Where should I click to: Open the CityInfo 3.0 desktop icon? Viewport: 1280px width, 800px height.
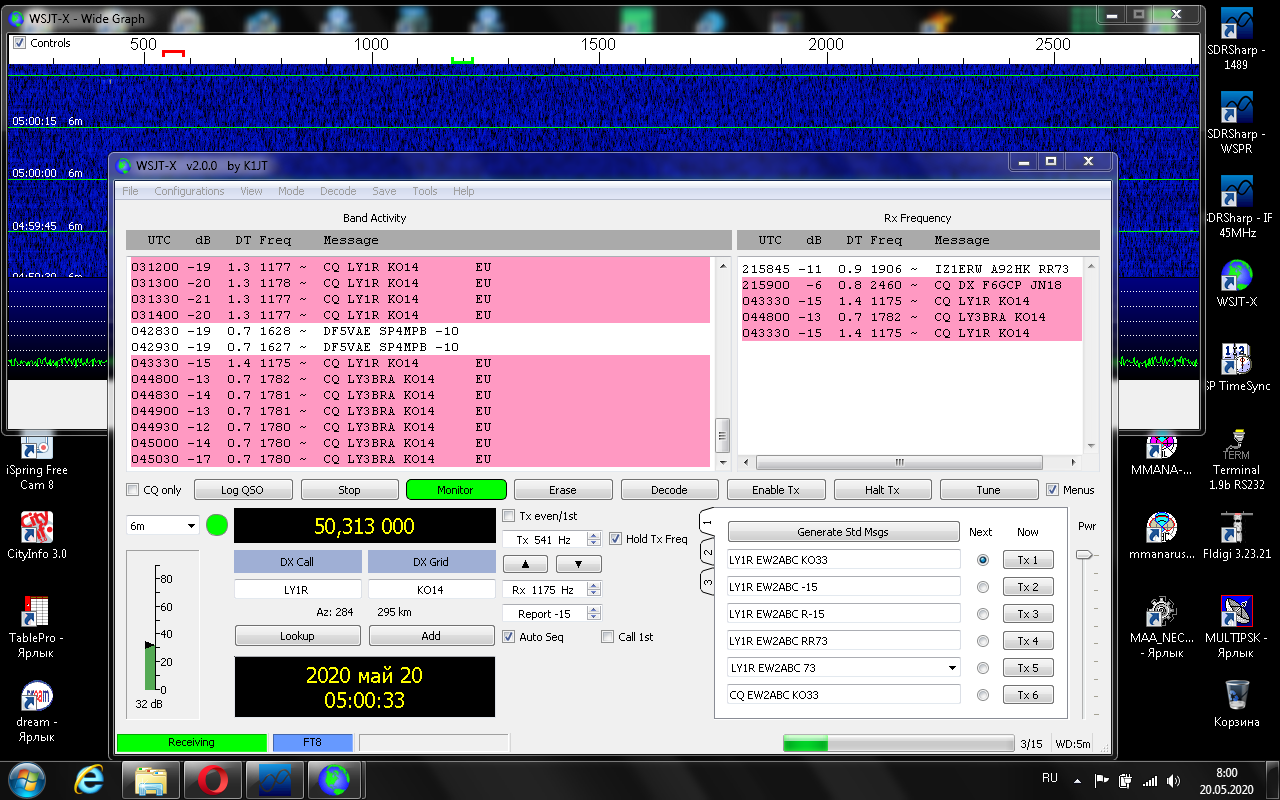(37, 527)
